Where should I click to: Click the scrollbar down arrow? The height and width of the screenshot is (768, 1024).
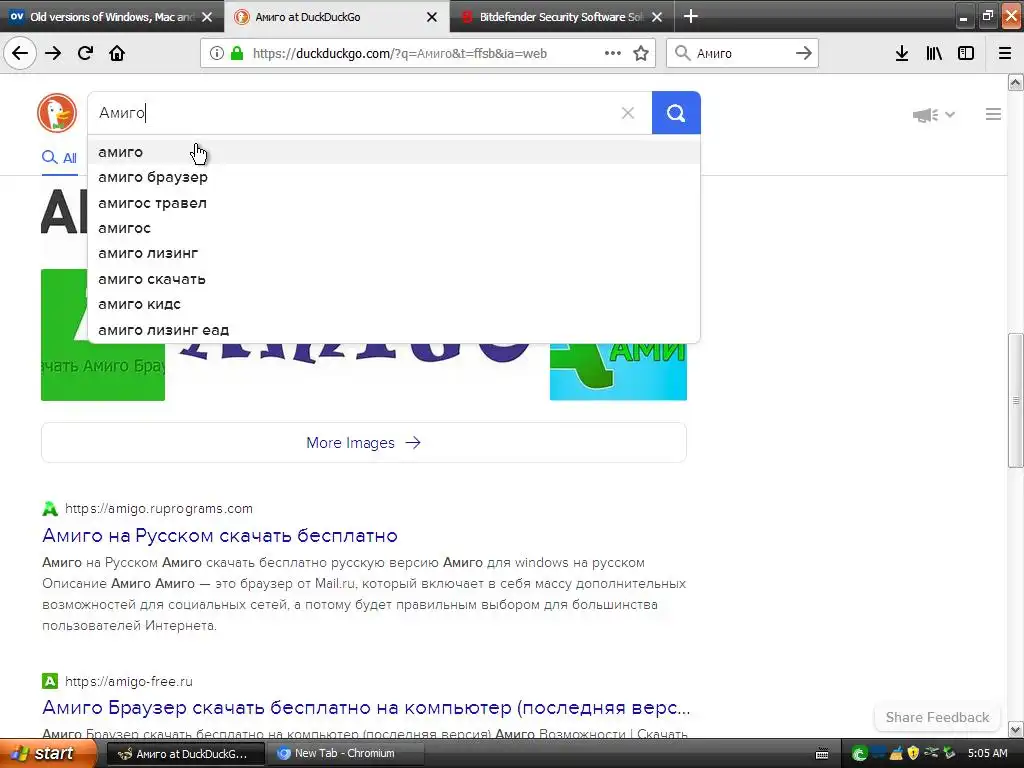tap(1015, 729)
